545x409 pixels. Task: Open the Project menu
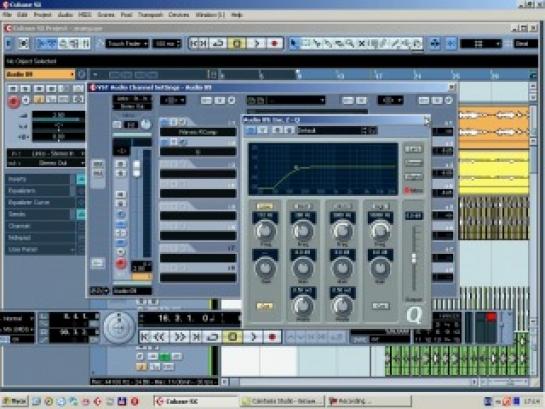(x=42, y=15)
